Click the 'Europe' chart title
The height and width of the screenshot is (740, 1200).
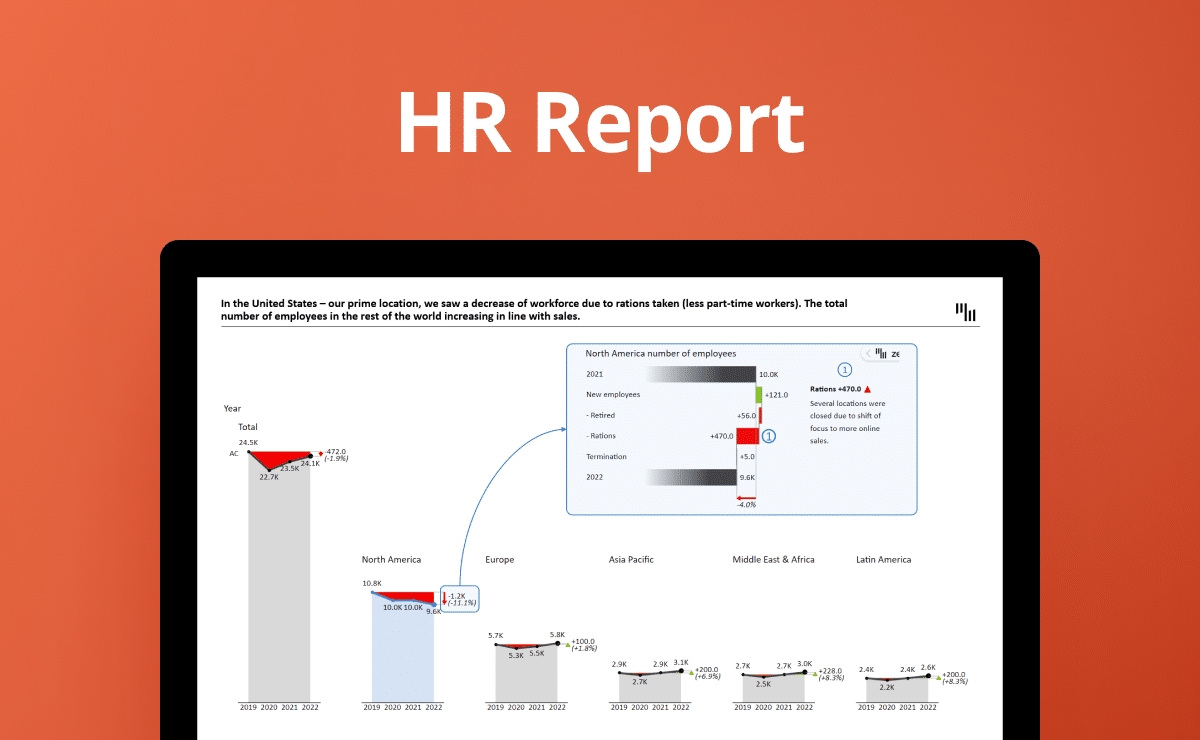pyautogui.click(x=500, y=560)
